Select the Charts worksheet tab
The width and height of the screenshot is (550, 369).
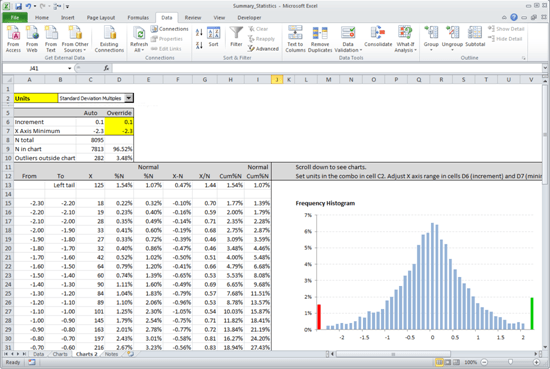(60, 354)
